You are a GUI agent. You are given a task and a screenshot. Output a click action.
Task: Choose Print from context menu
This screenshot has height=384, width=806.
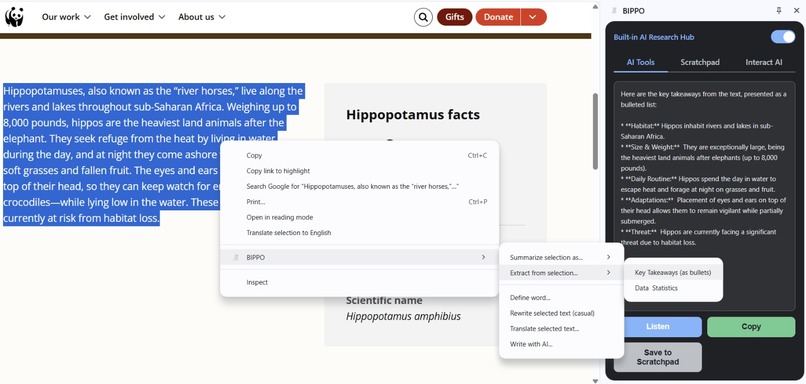tap(360, 202)
